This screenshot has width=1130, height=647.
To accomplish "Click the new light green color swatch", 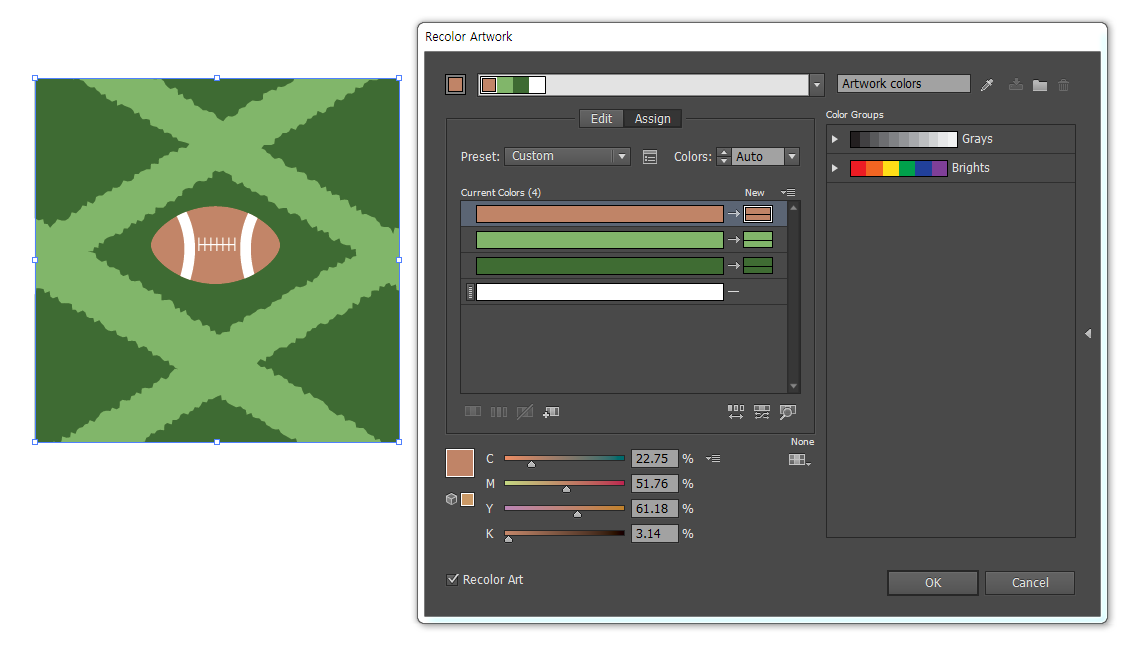I will 758,240.
